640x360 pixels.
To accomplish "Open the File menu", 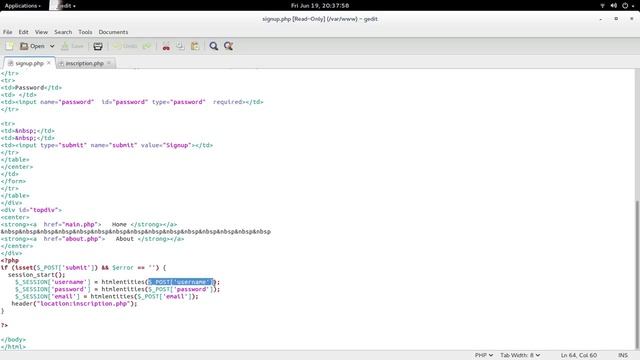I will pos(8,32).
